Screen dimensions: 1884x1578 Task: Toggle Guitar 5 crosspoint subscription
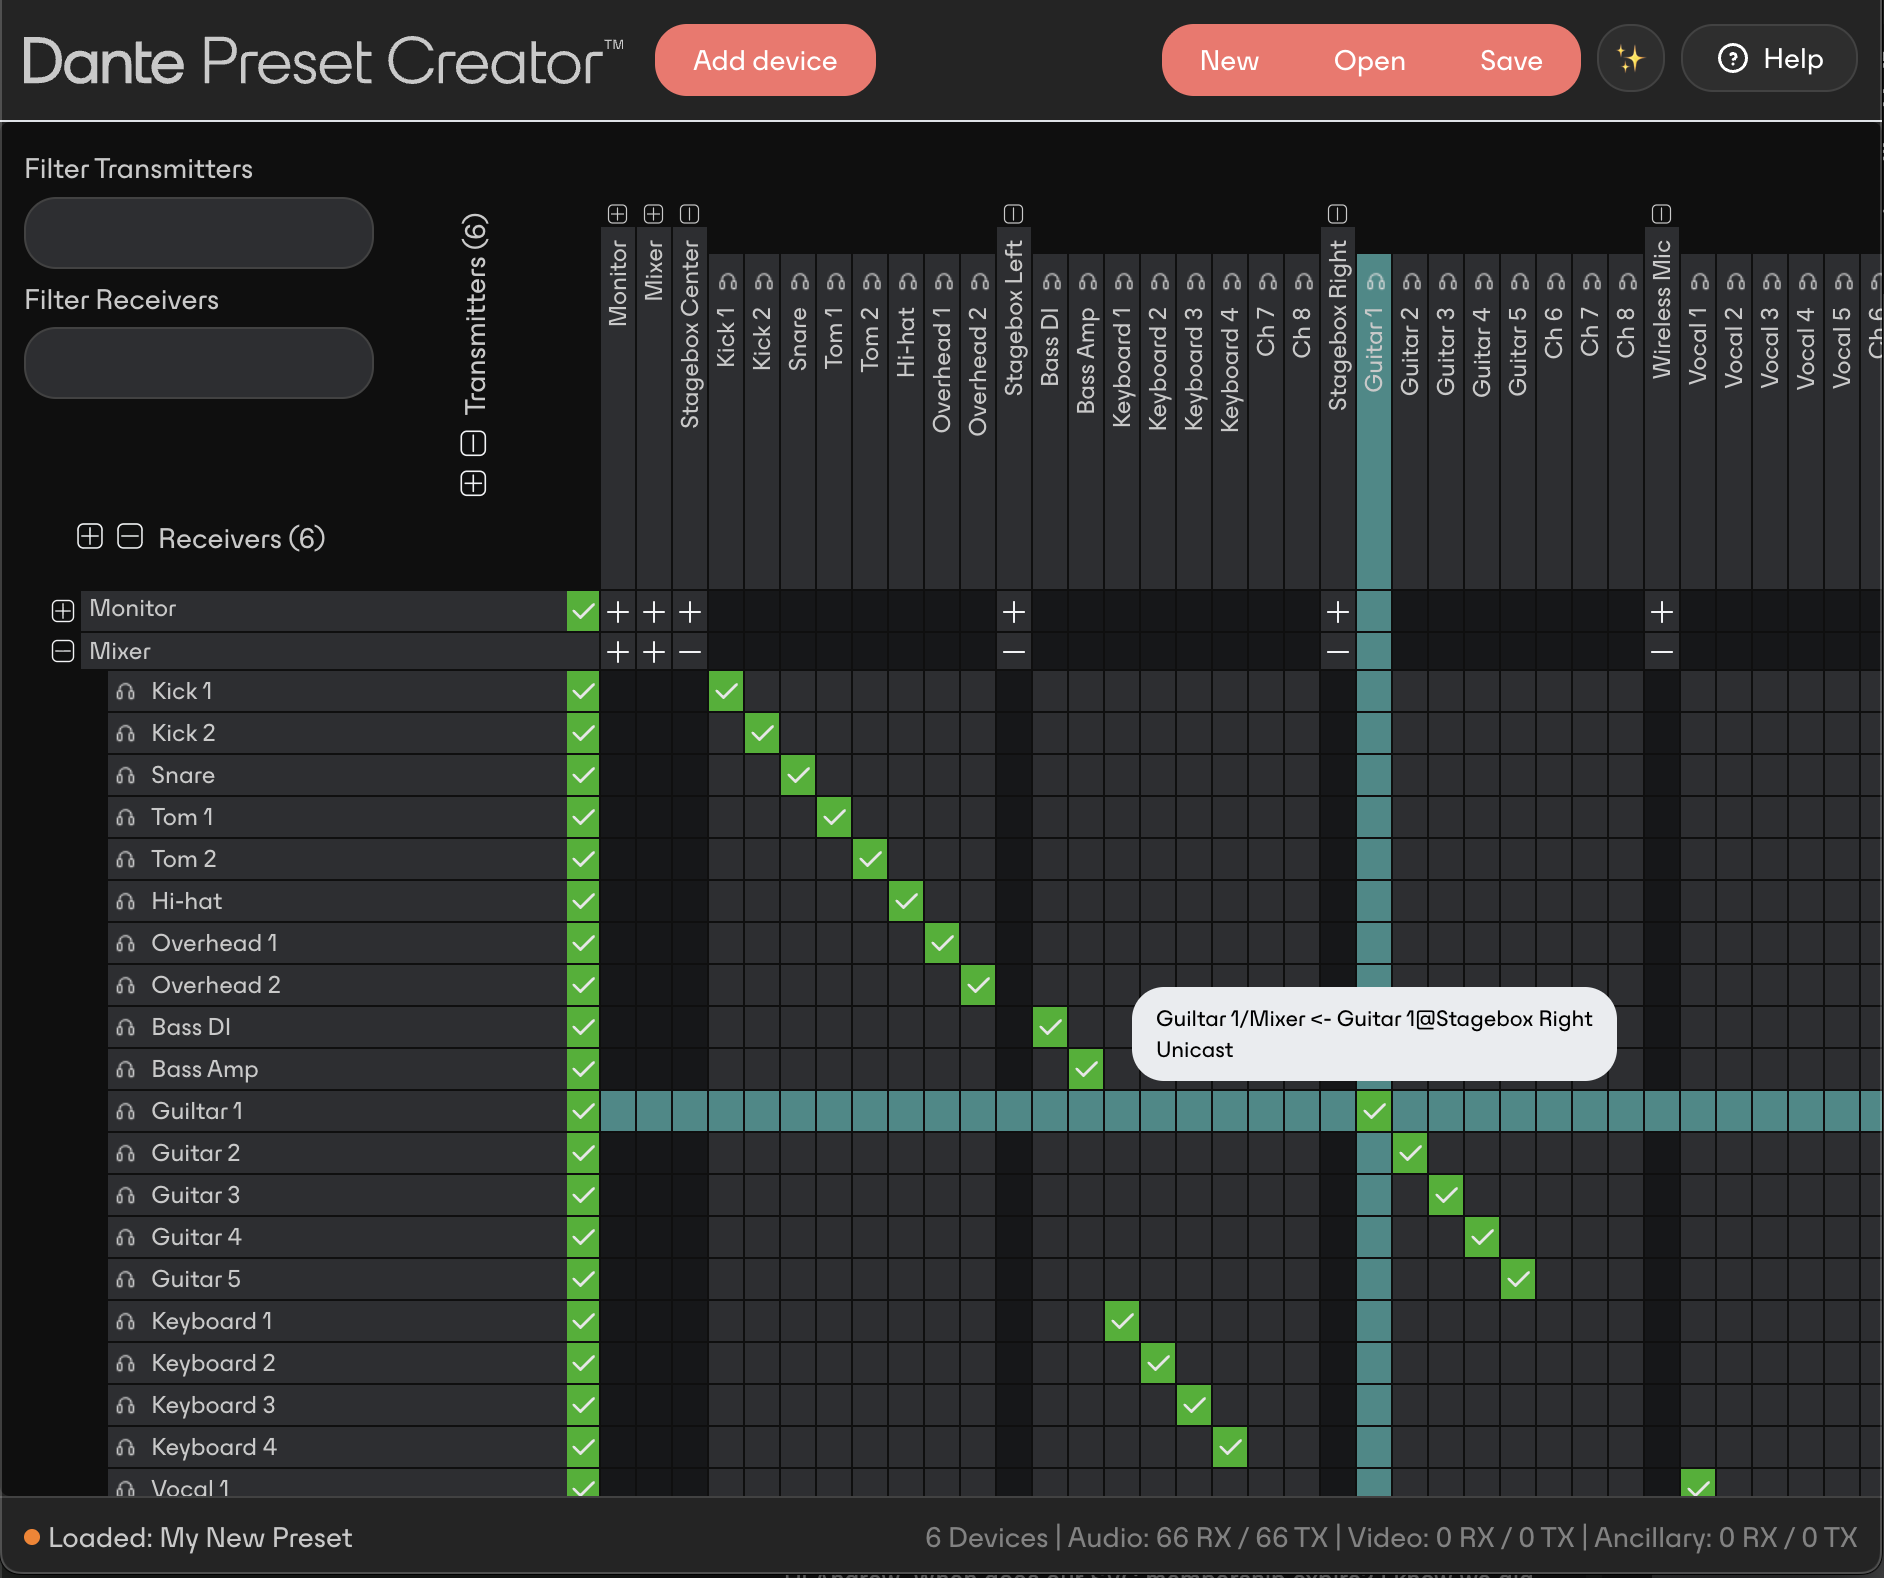pyautogui.click(x=1518, y=1279)
